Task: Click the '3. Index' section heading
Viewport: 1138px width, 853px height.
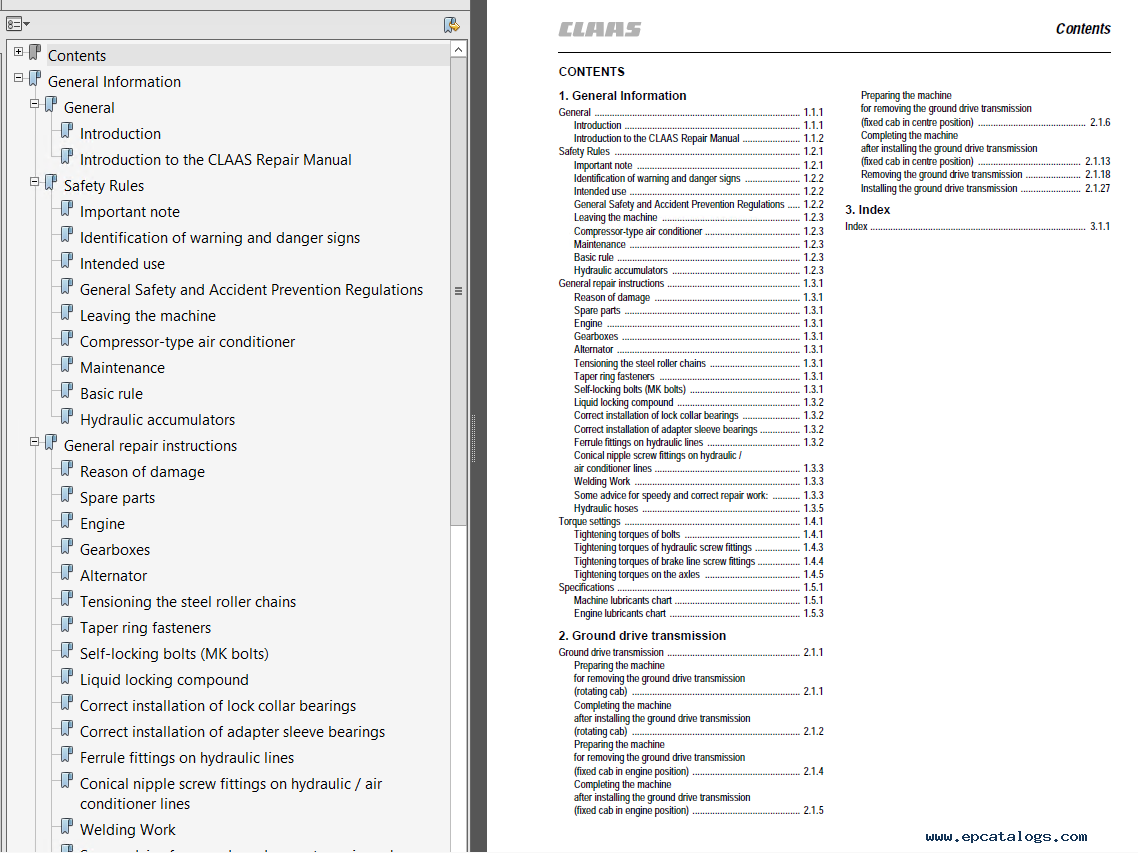Action: (x=867, y=210)
